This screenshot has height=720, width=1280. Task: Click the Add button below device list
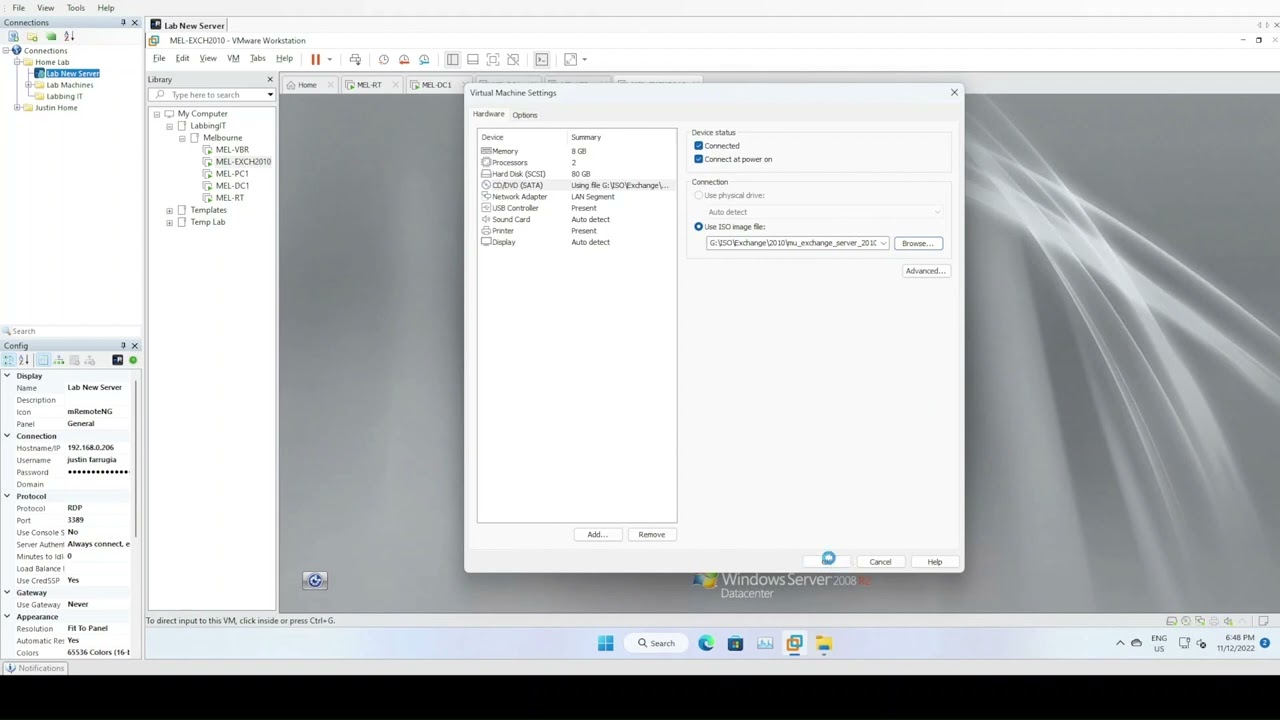(x=597, y=535)
